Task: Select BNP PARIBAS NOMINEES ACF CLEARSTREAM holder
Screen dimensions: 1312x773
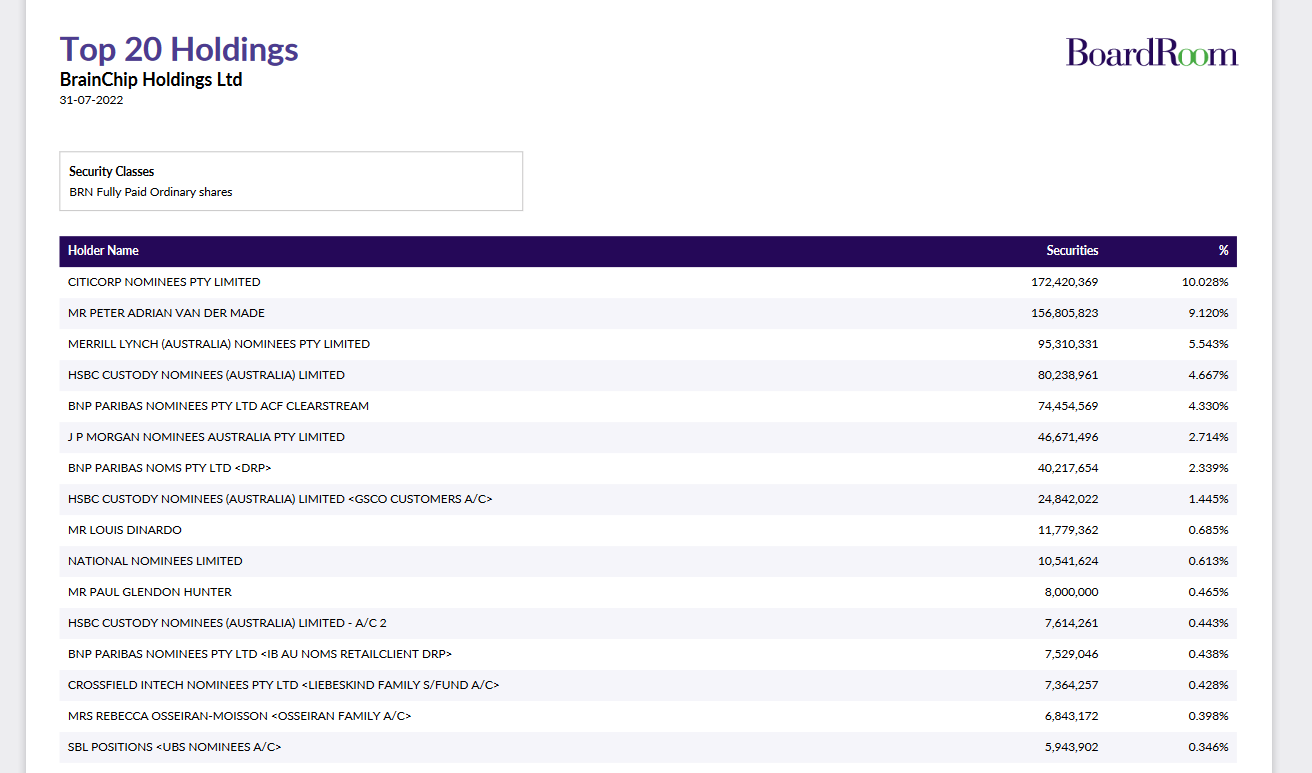Action: pos(218,406)
